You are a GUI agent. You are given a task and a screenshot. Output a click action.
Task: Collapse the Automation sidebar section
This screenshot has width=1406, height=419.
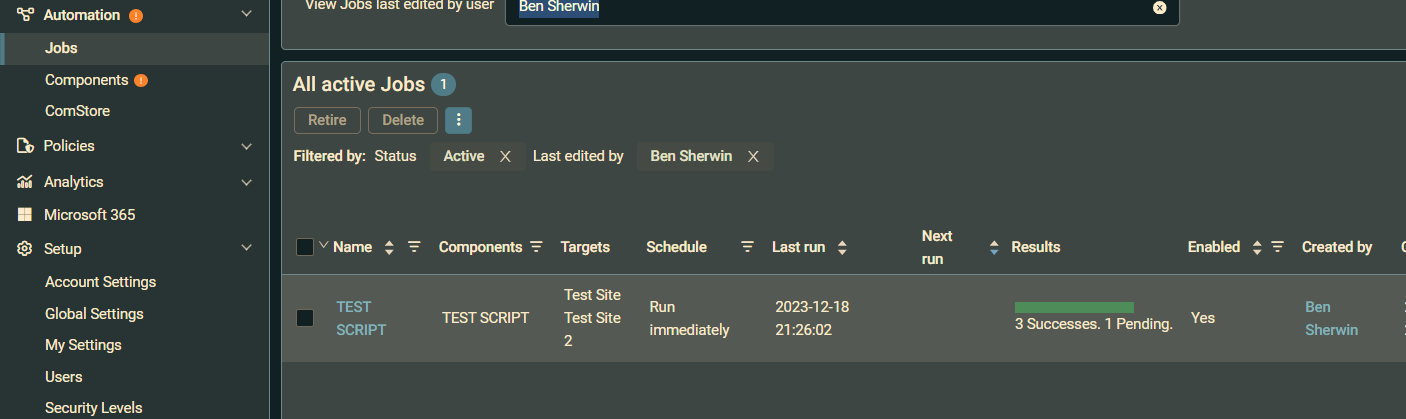point(247,15)
